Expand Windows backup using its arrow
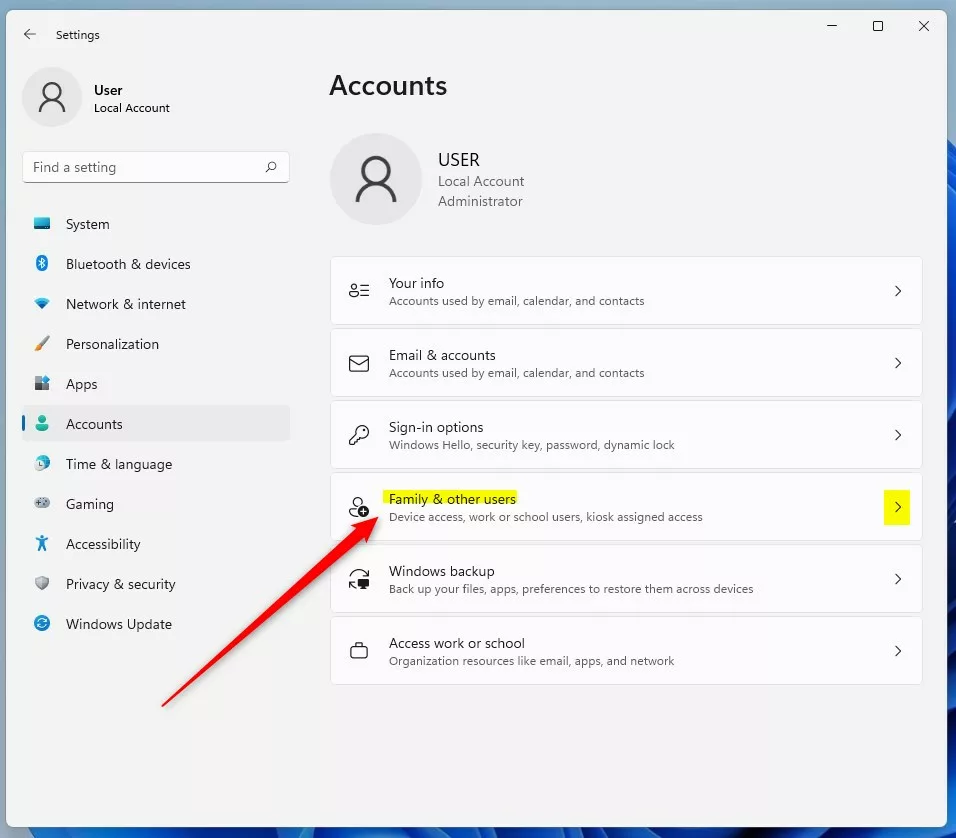This screenshot has width=956, height=838. [897, 579]
